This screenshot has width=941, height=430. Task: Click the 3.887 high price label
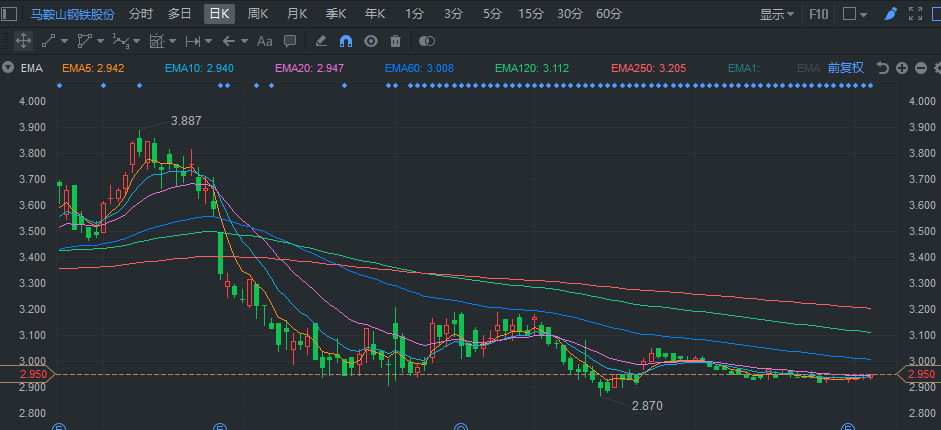186,121
